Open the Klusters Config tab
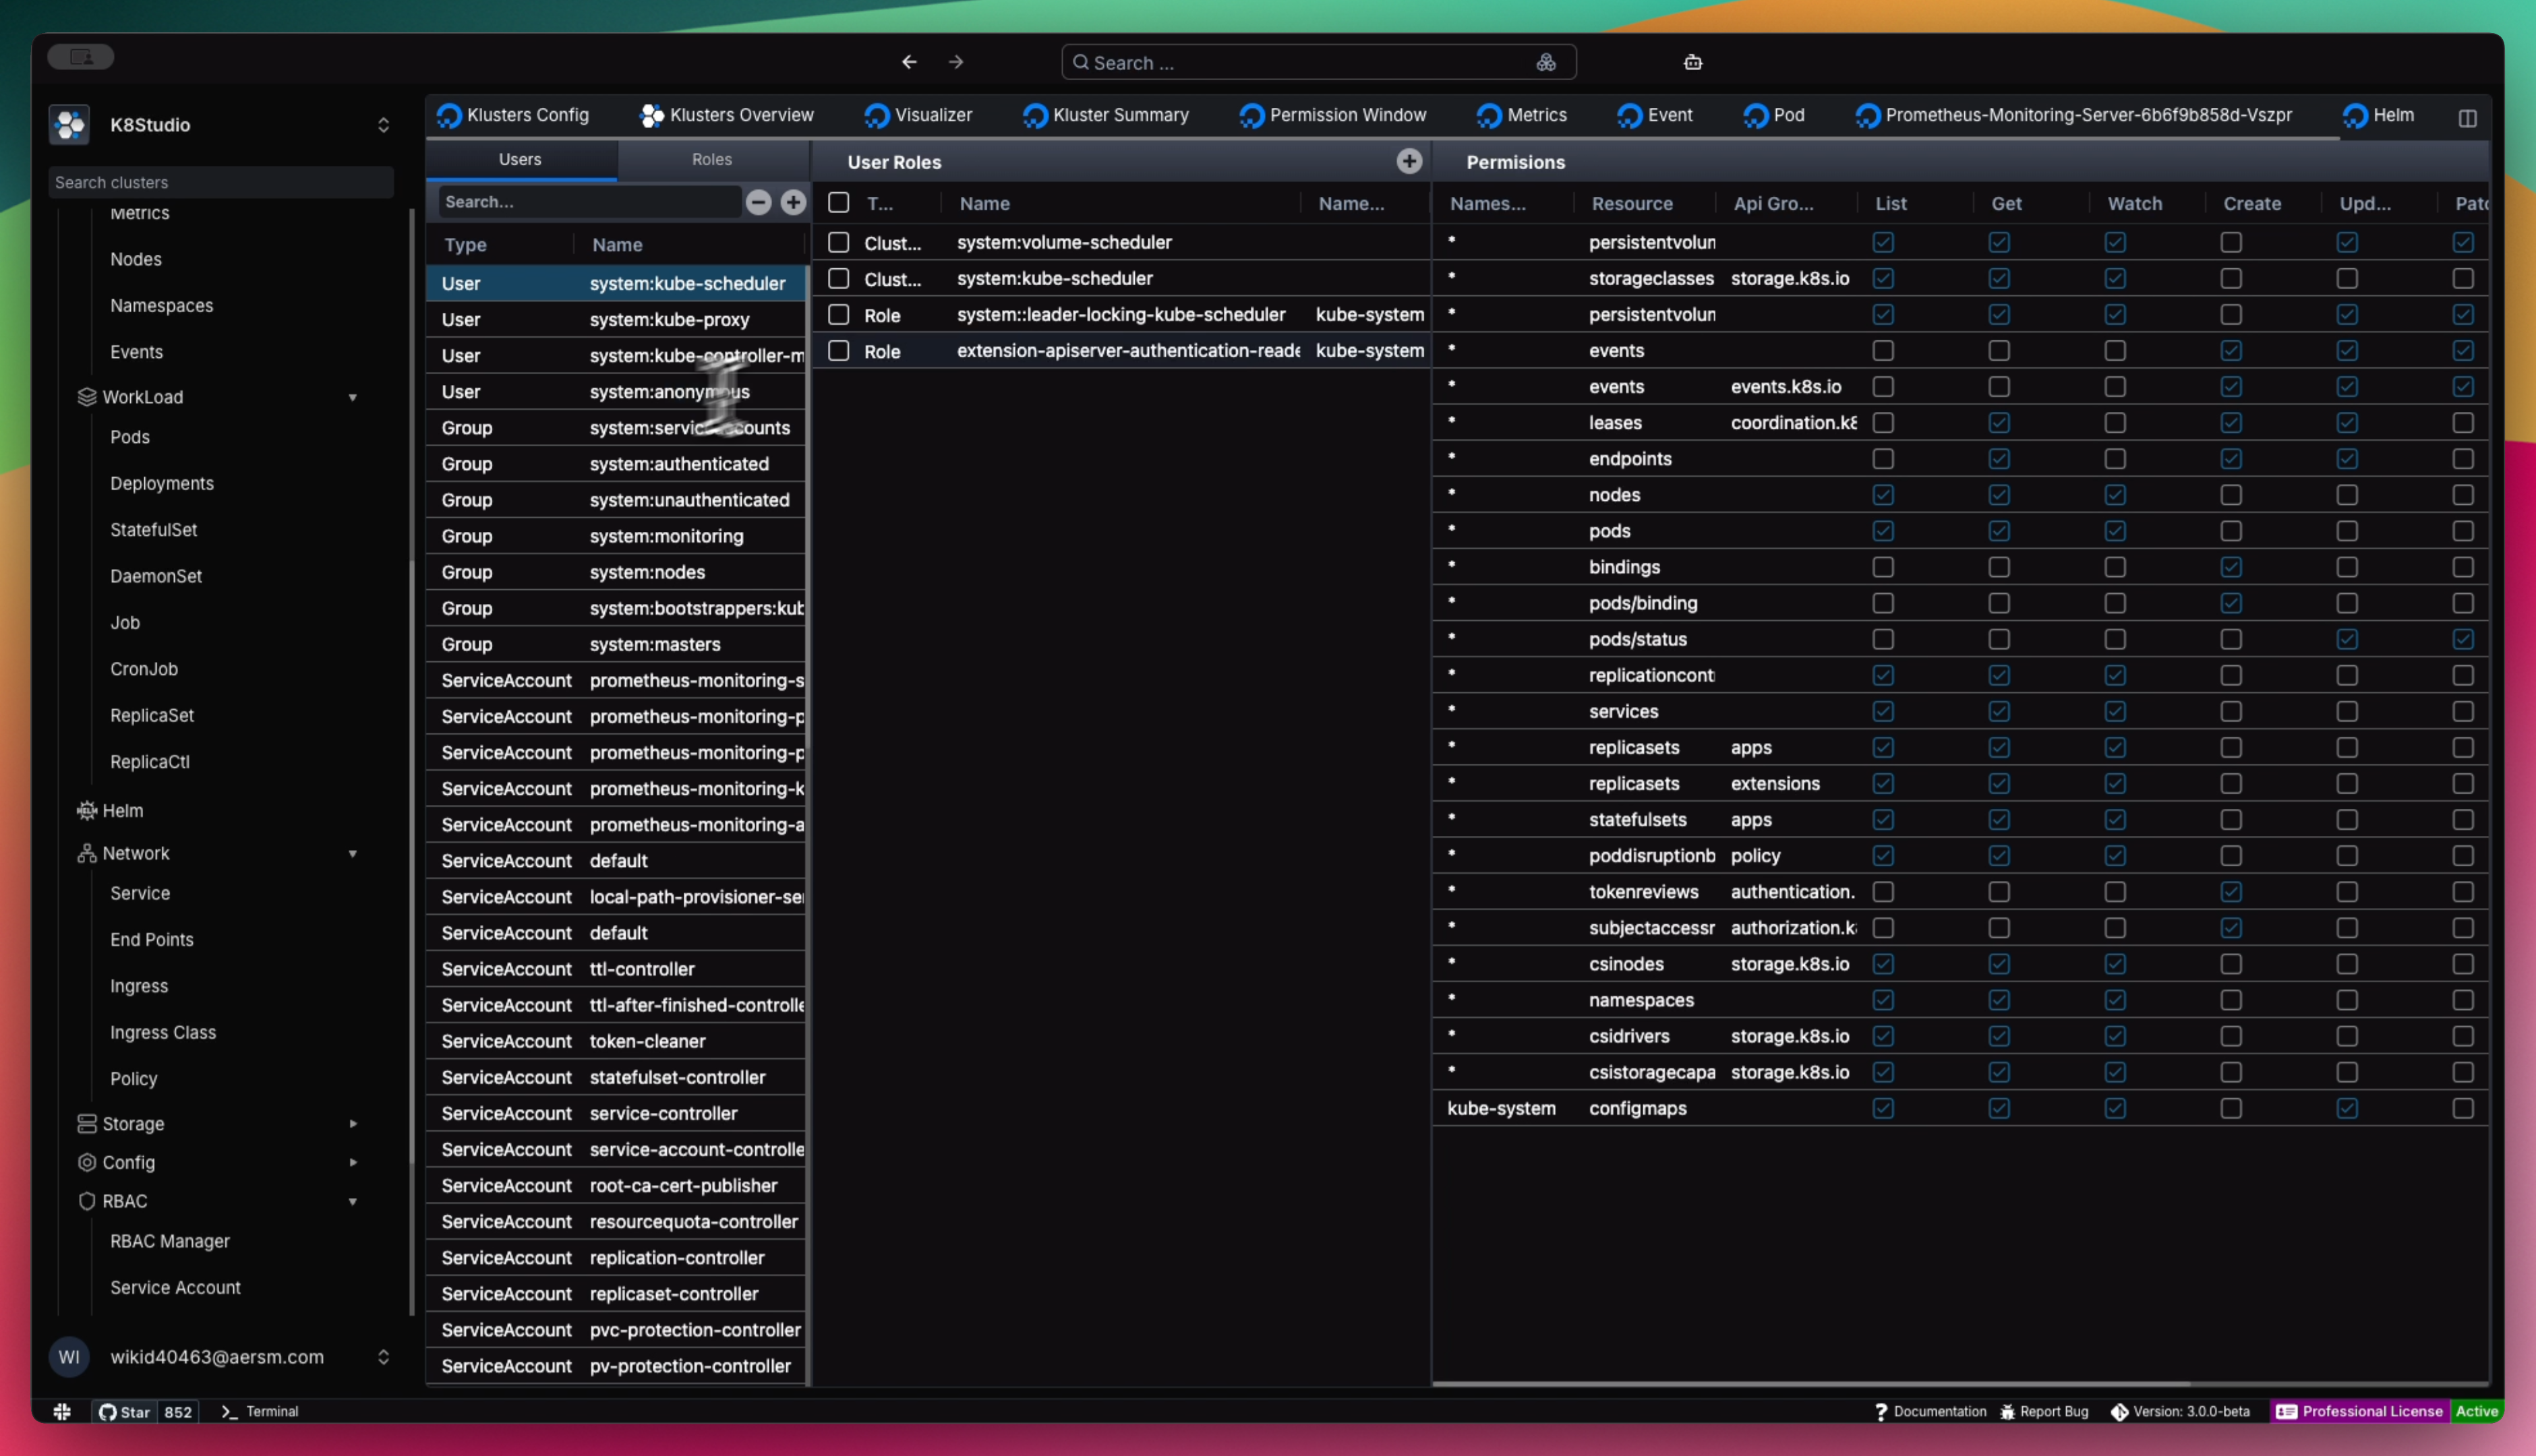2536x1456 pixels. (513, 115)
